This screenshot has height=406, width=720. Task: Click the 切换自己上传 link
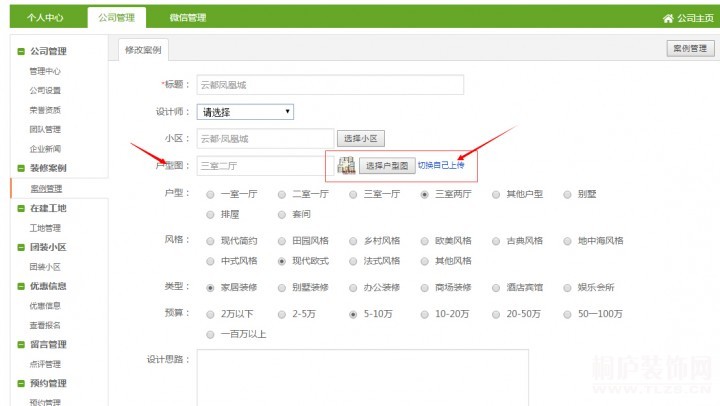(441, 165)
